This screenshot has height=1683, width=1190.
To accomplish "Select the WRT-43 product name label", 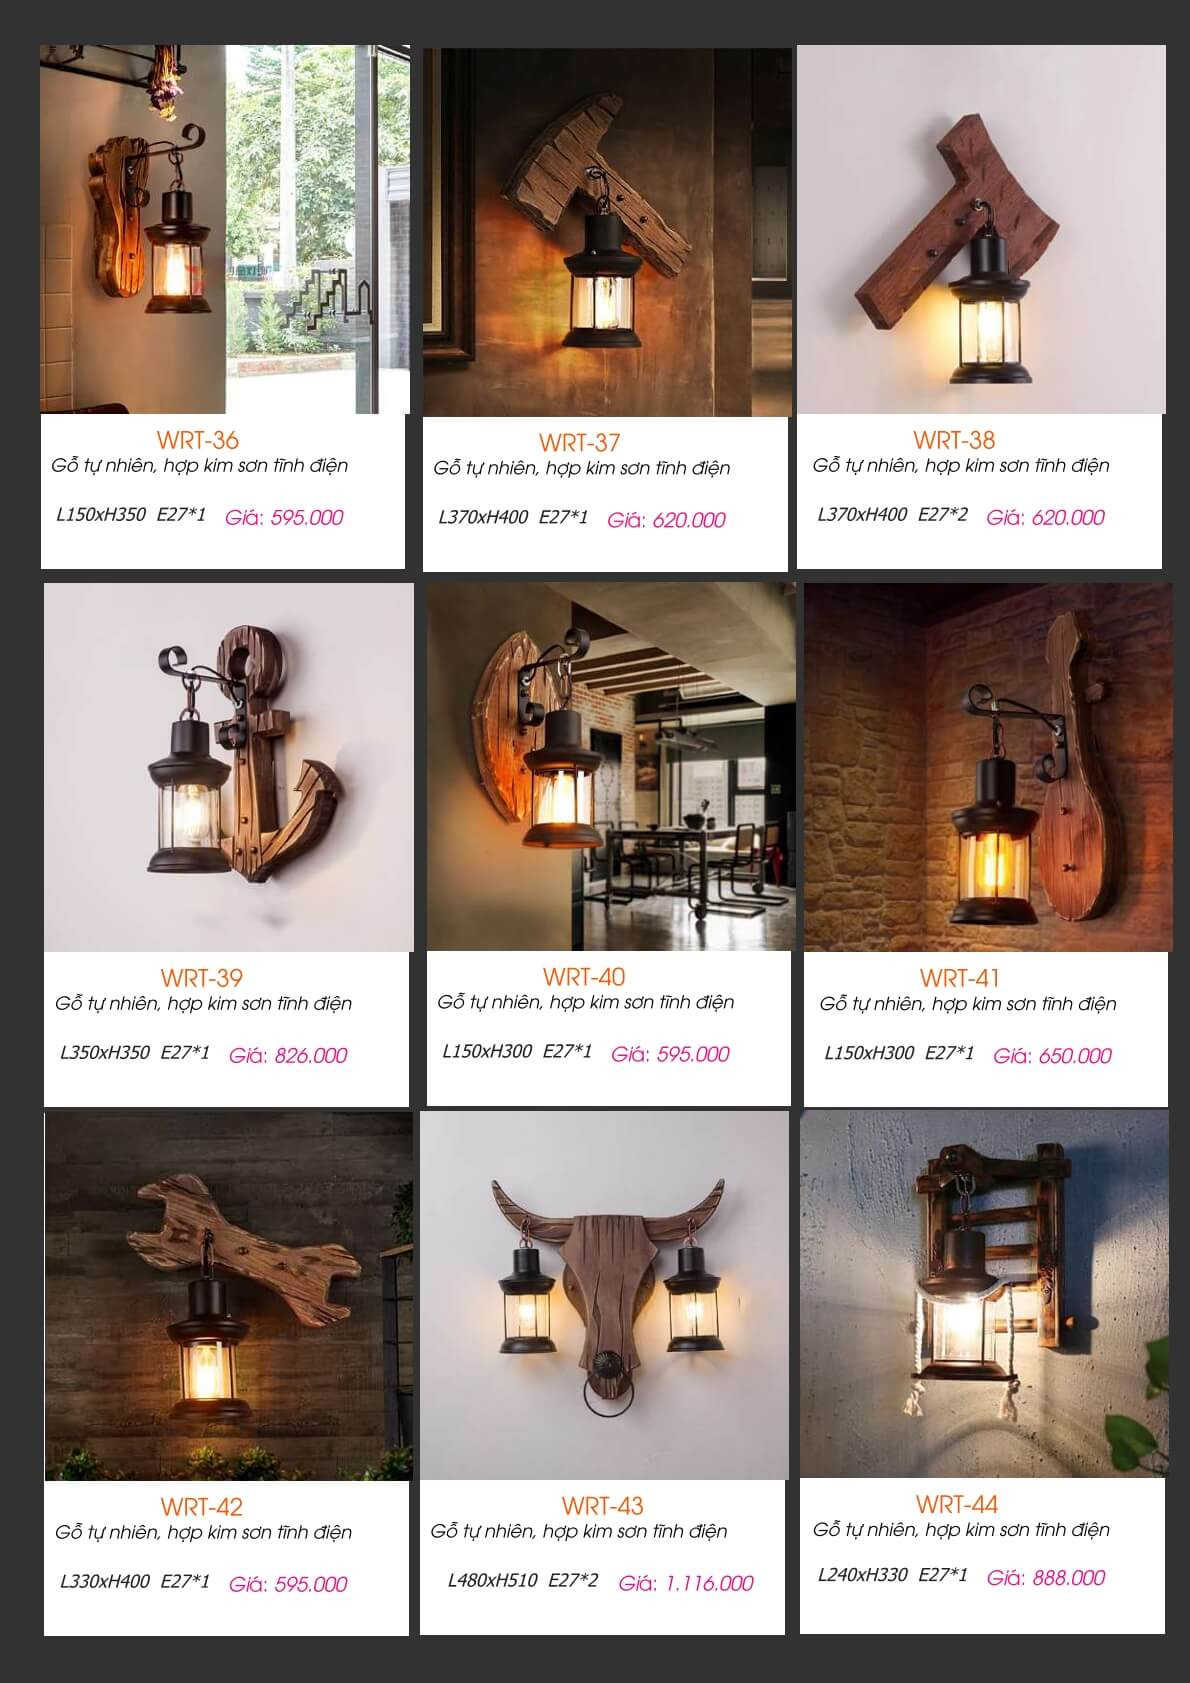I will pos(603,1506).
